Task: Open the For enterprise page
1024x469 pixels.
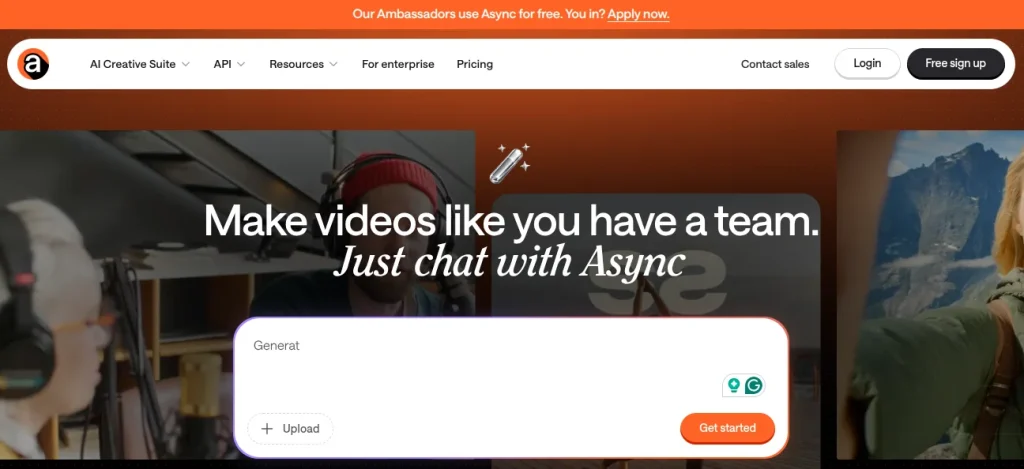Action: coord(398,64)
